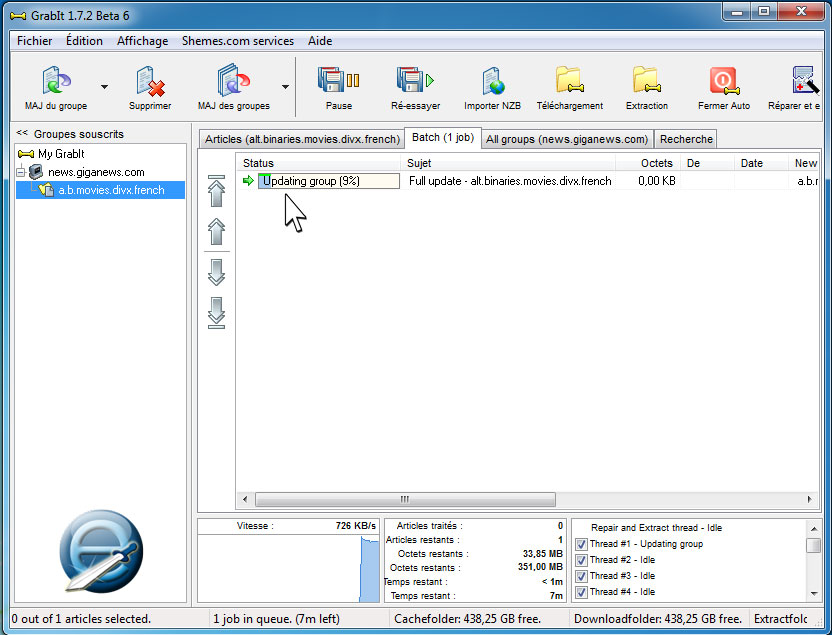832x635 pixels.
Task: Select the a.b.movies.divx.french group
Action: point(111,190)
